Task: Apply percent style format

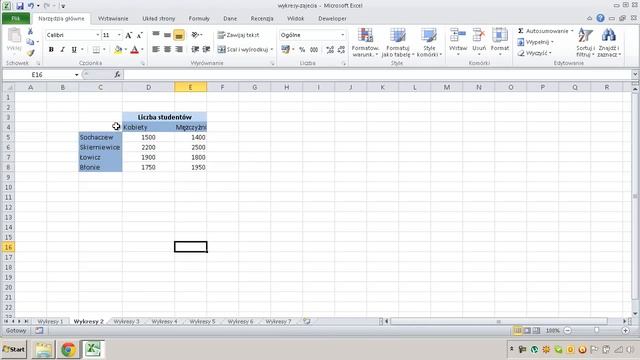Action: coord(302,49)
